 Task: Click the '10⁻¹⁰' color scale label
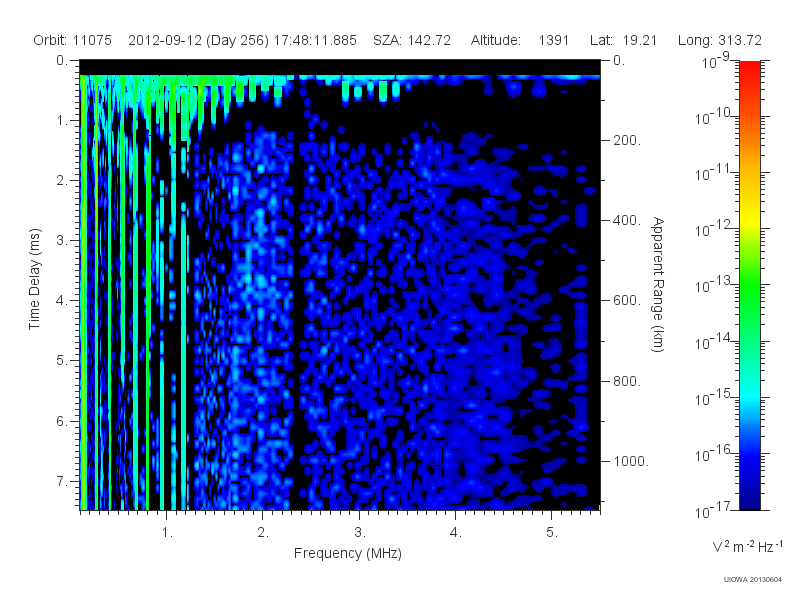click(714, 117)
